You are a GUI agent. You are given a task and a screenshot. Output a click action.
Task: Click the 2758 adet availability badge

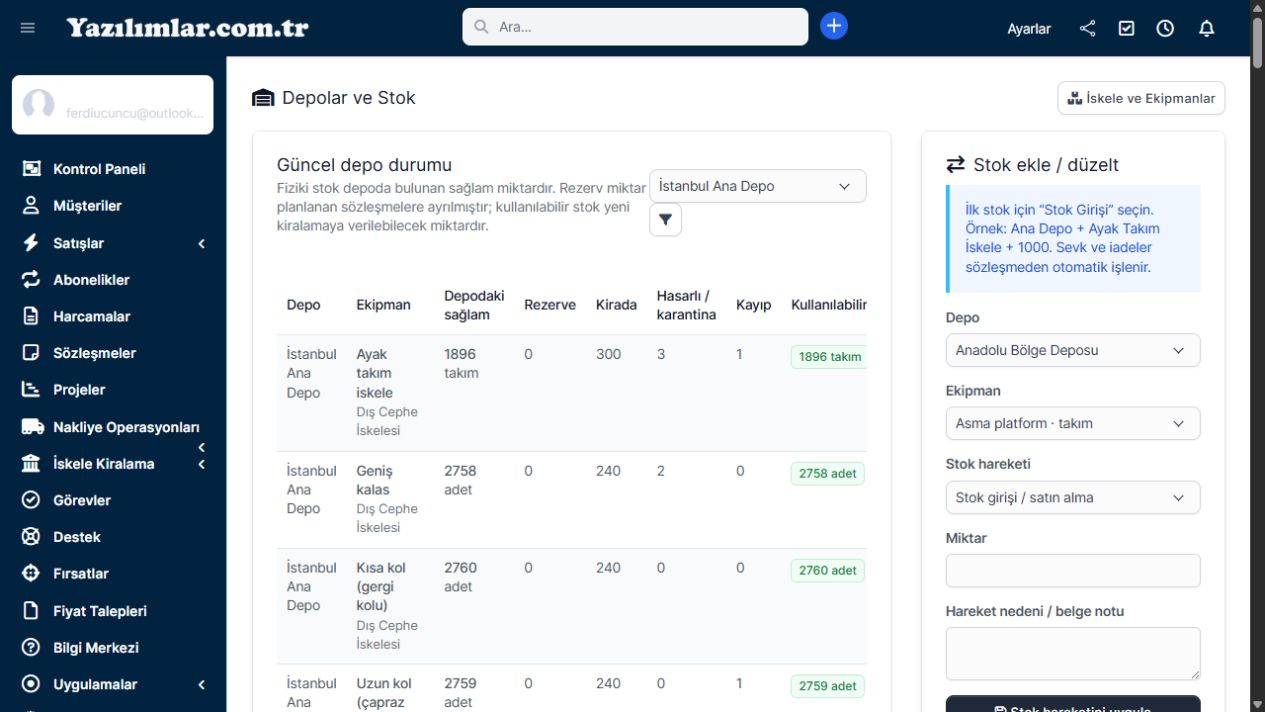828,474
